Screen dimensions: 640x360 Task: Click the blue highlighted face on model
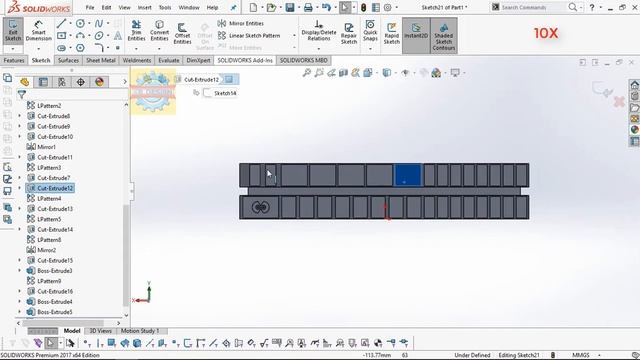(407, 175)
